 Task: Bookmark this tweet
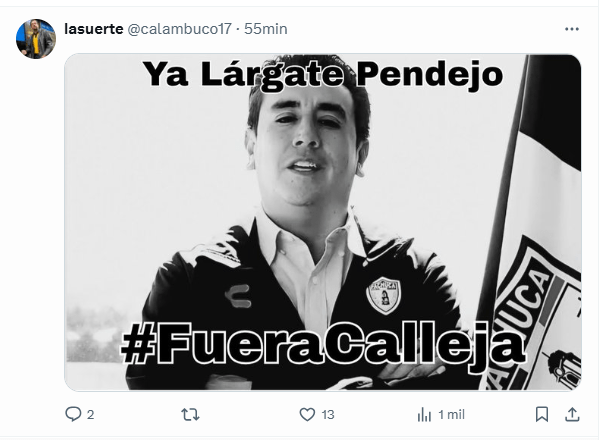(542, 415)
